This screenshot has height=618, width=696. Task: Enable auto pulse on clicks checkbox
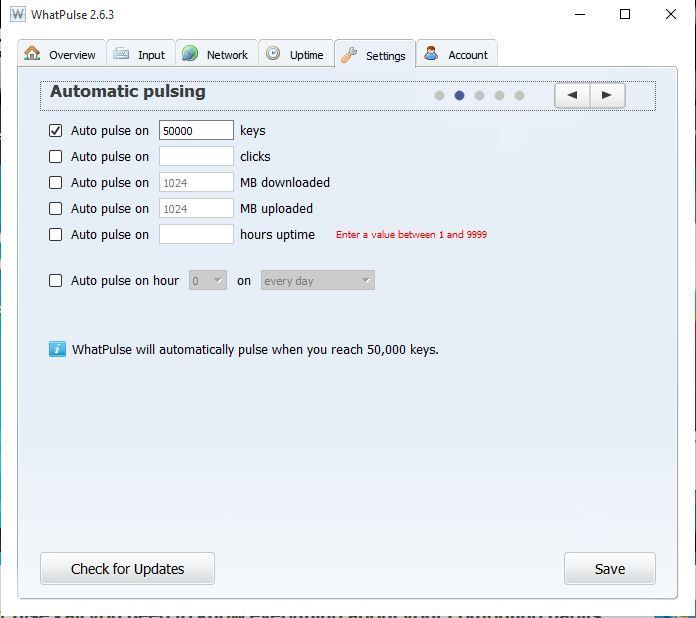coord(55,156)
